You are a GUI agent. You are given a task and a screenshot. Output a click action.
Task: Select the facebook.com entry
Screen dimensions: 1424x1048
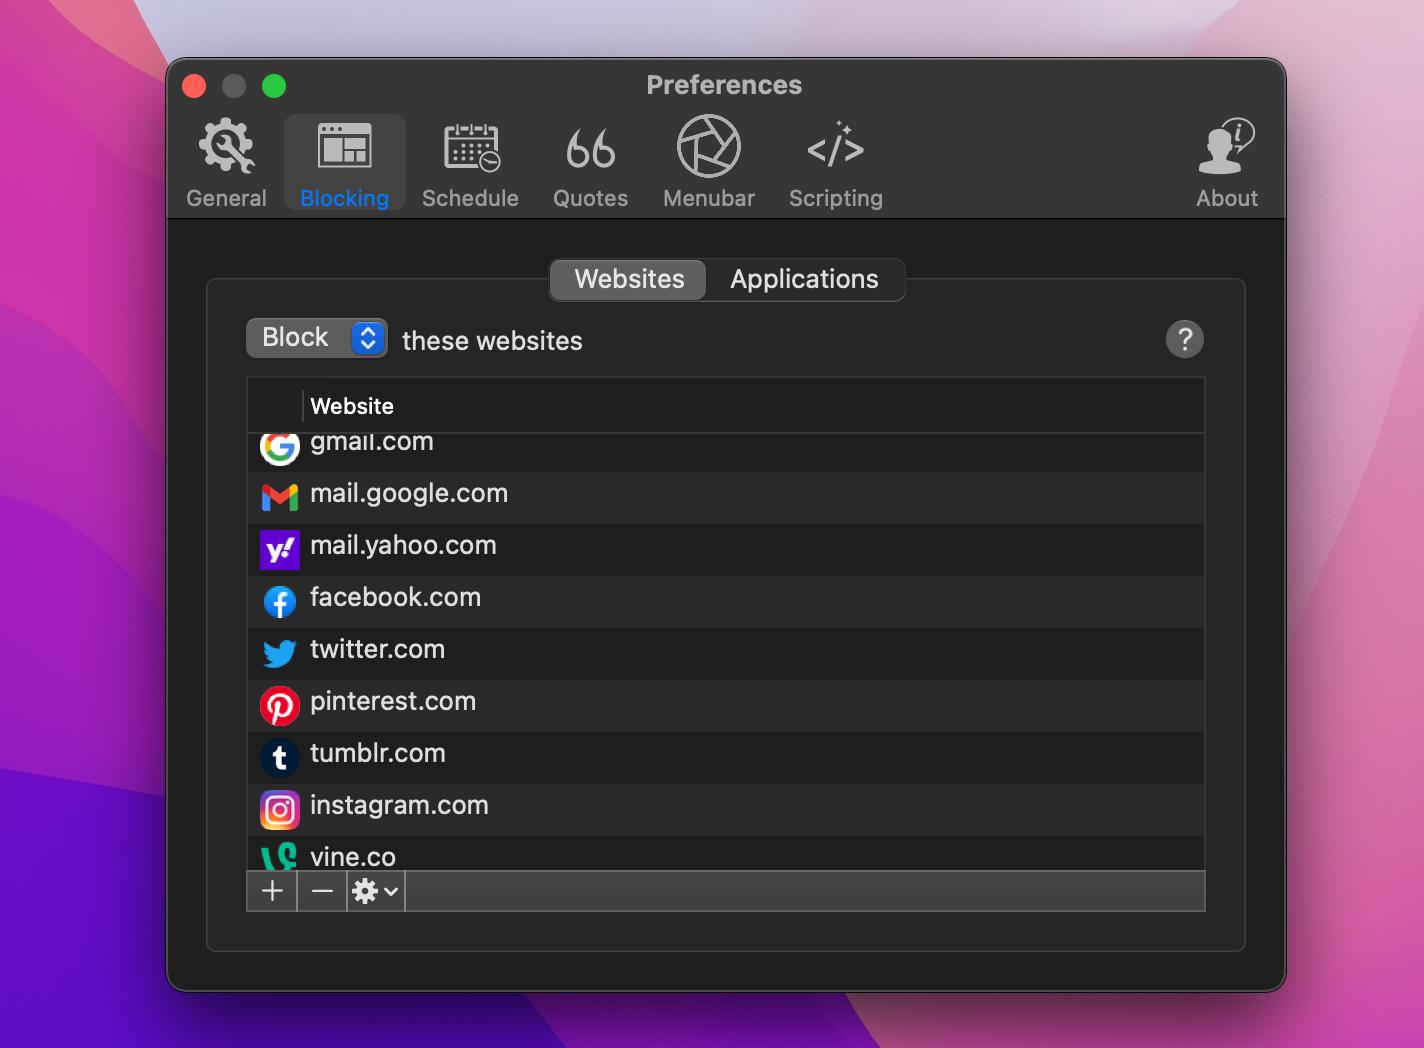[x=395, y=597]
